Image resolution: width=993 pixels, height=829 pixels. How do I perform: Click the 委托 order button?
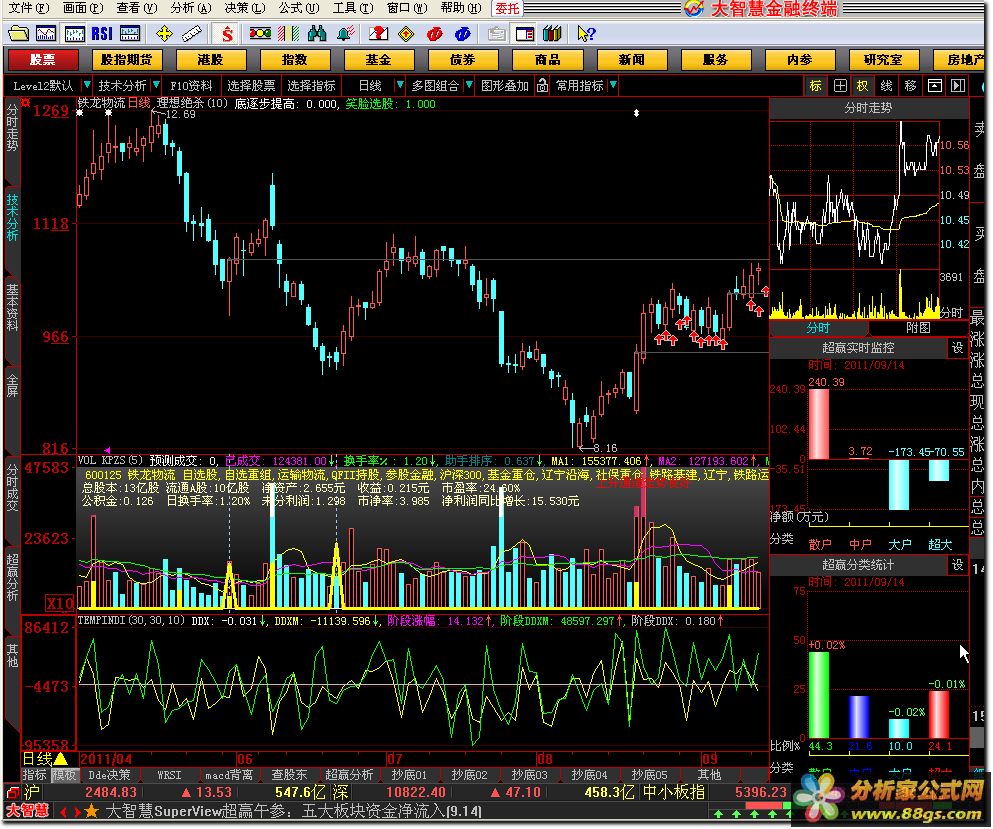(507, 8)
